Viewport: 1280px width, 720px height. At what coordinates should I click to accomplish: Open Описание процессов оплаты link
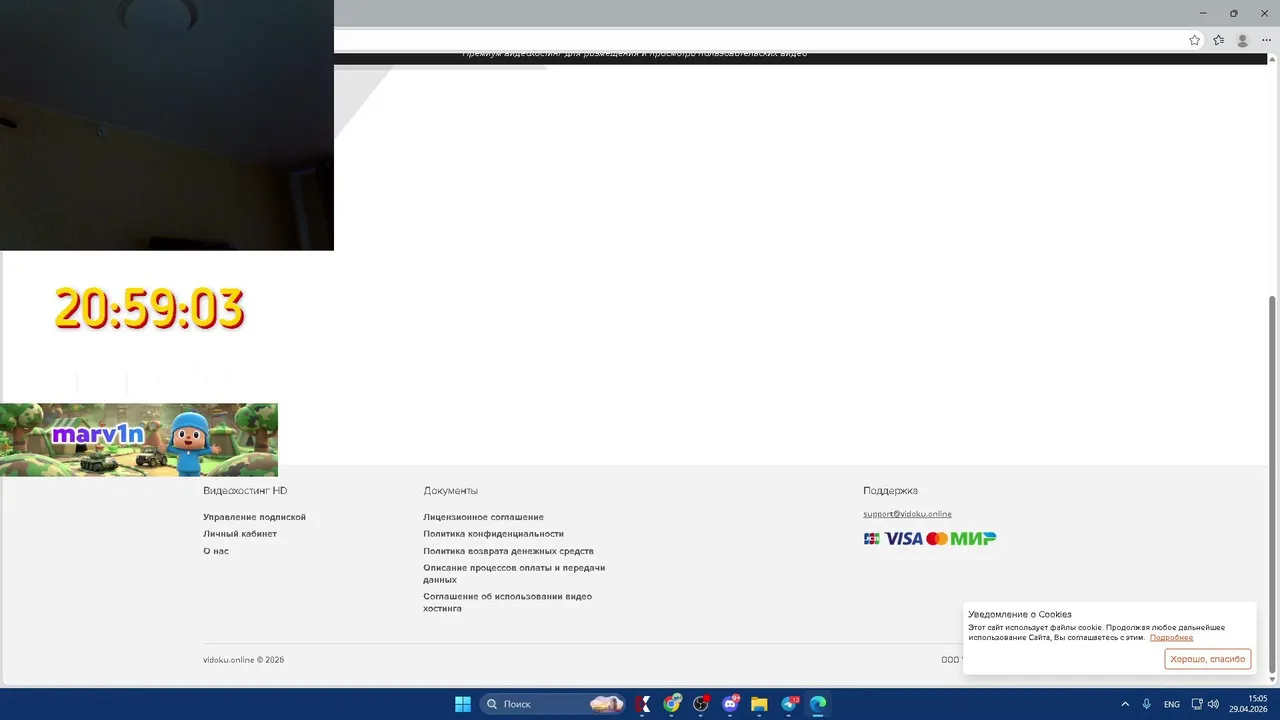tap(514, 573)
